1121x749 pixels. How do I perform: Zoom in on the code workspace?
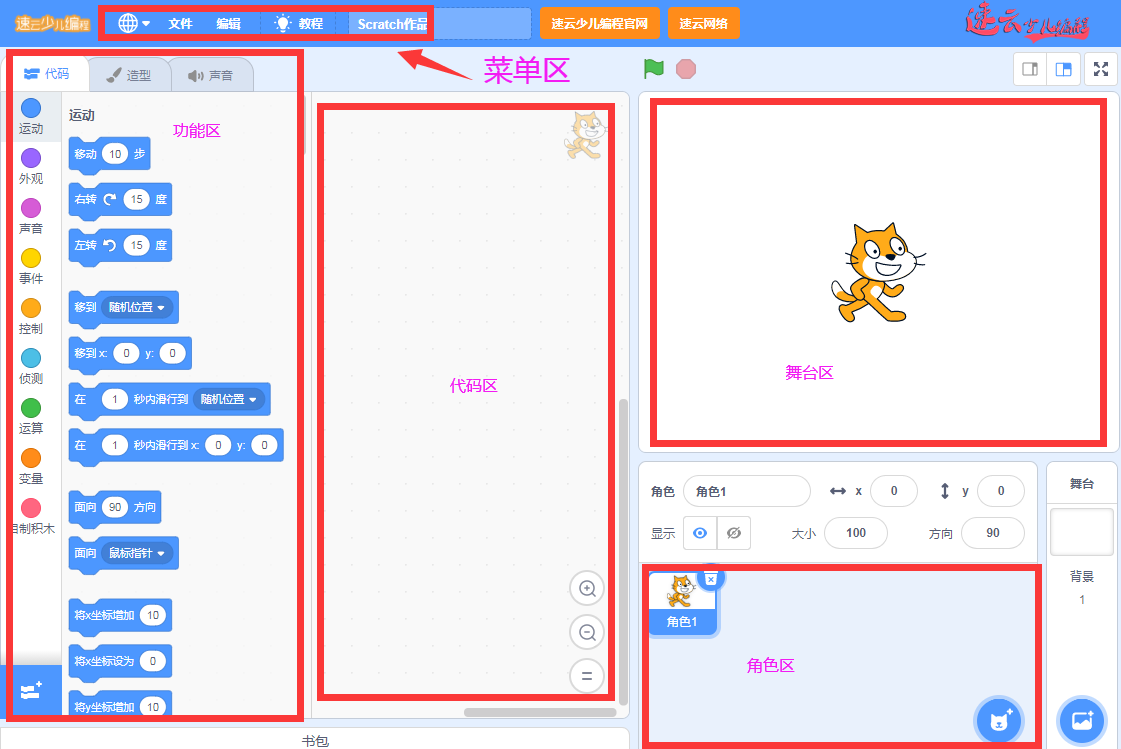tap(587, 589)
